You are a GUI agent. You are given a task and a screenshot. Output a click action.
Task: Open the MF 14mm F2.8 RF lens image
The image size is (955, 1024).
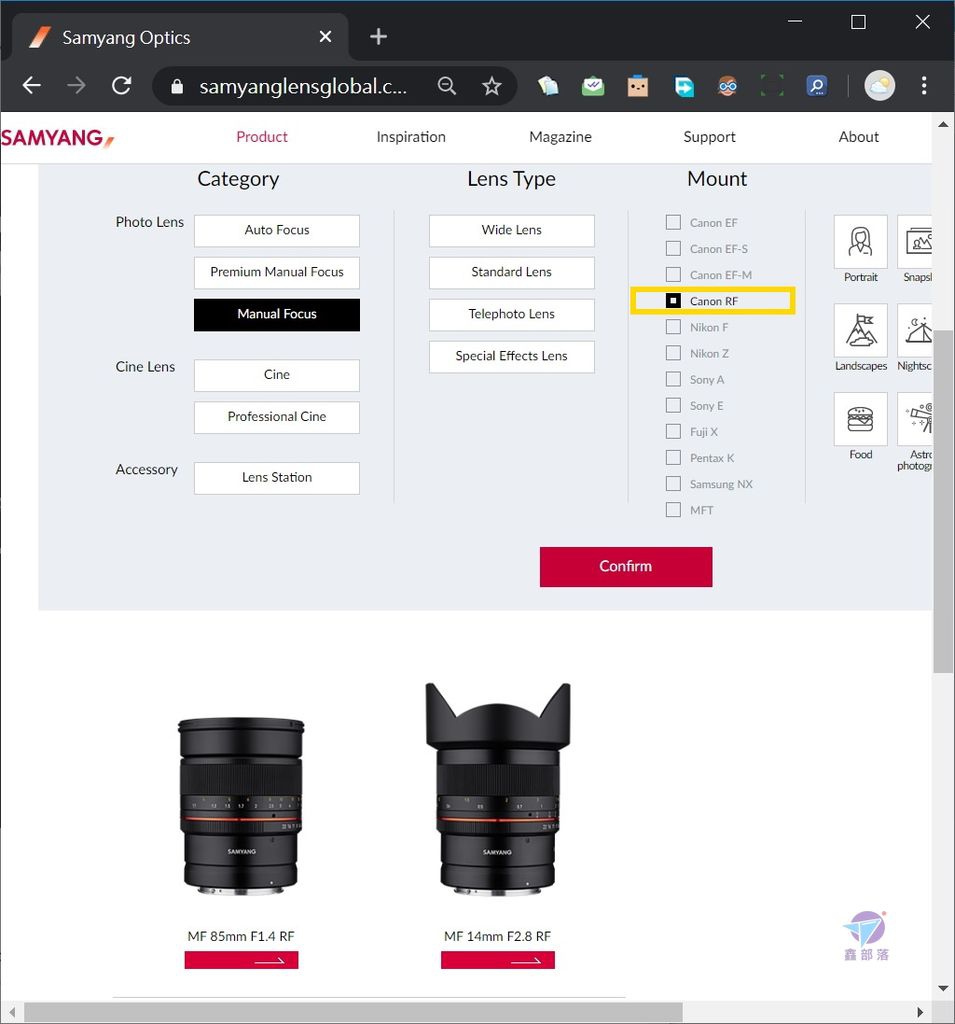pyautogui.click(x=498, y=789)
